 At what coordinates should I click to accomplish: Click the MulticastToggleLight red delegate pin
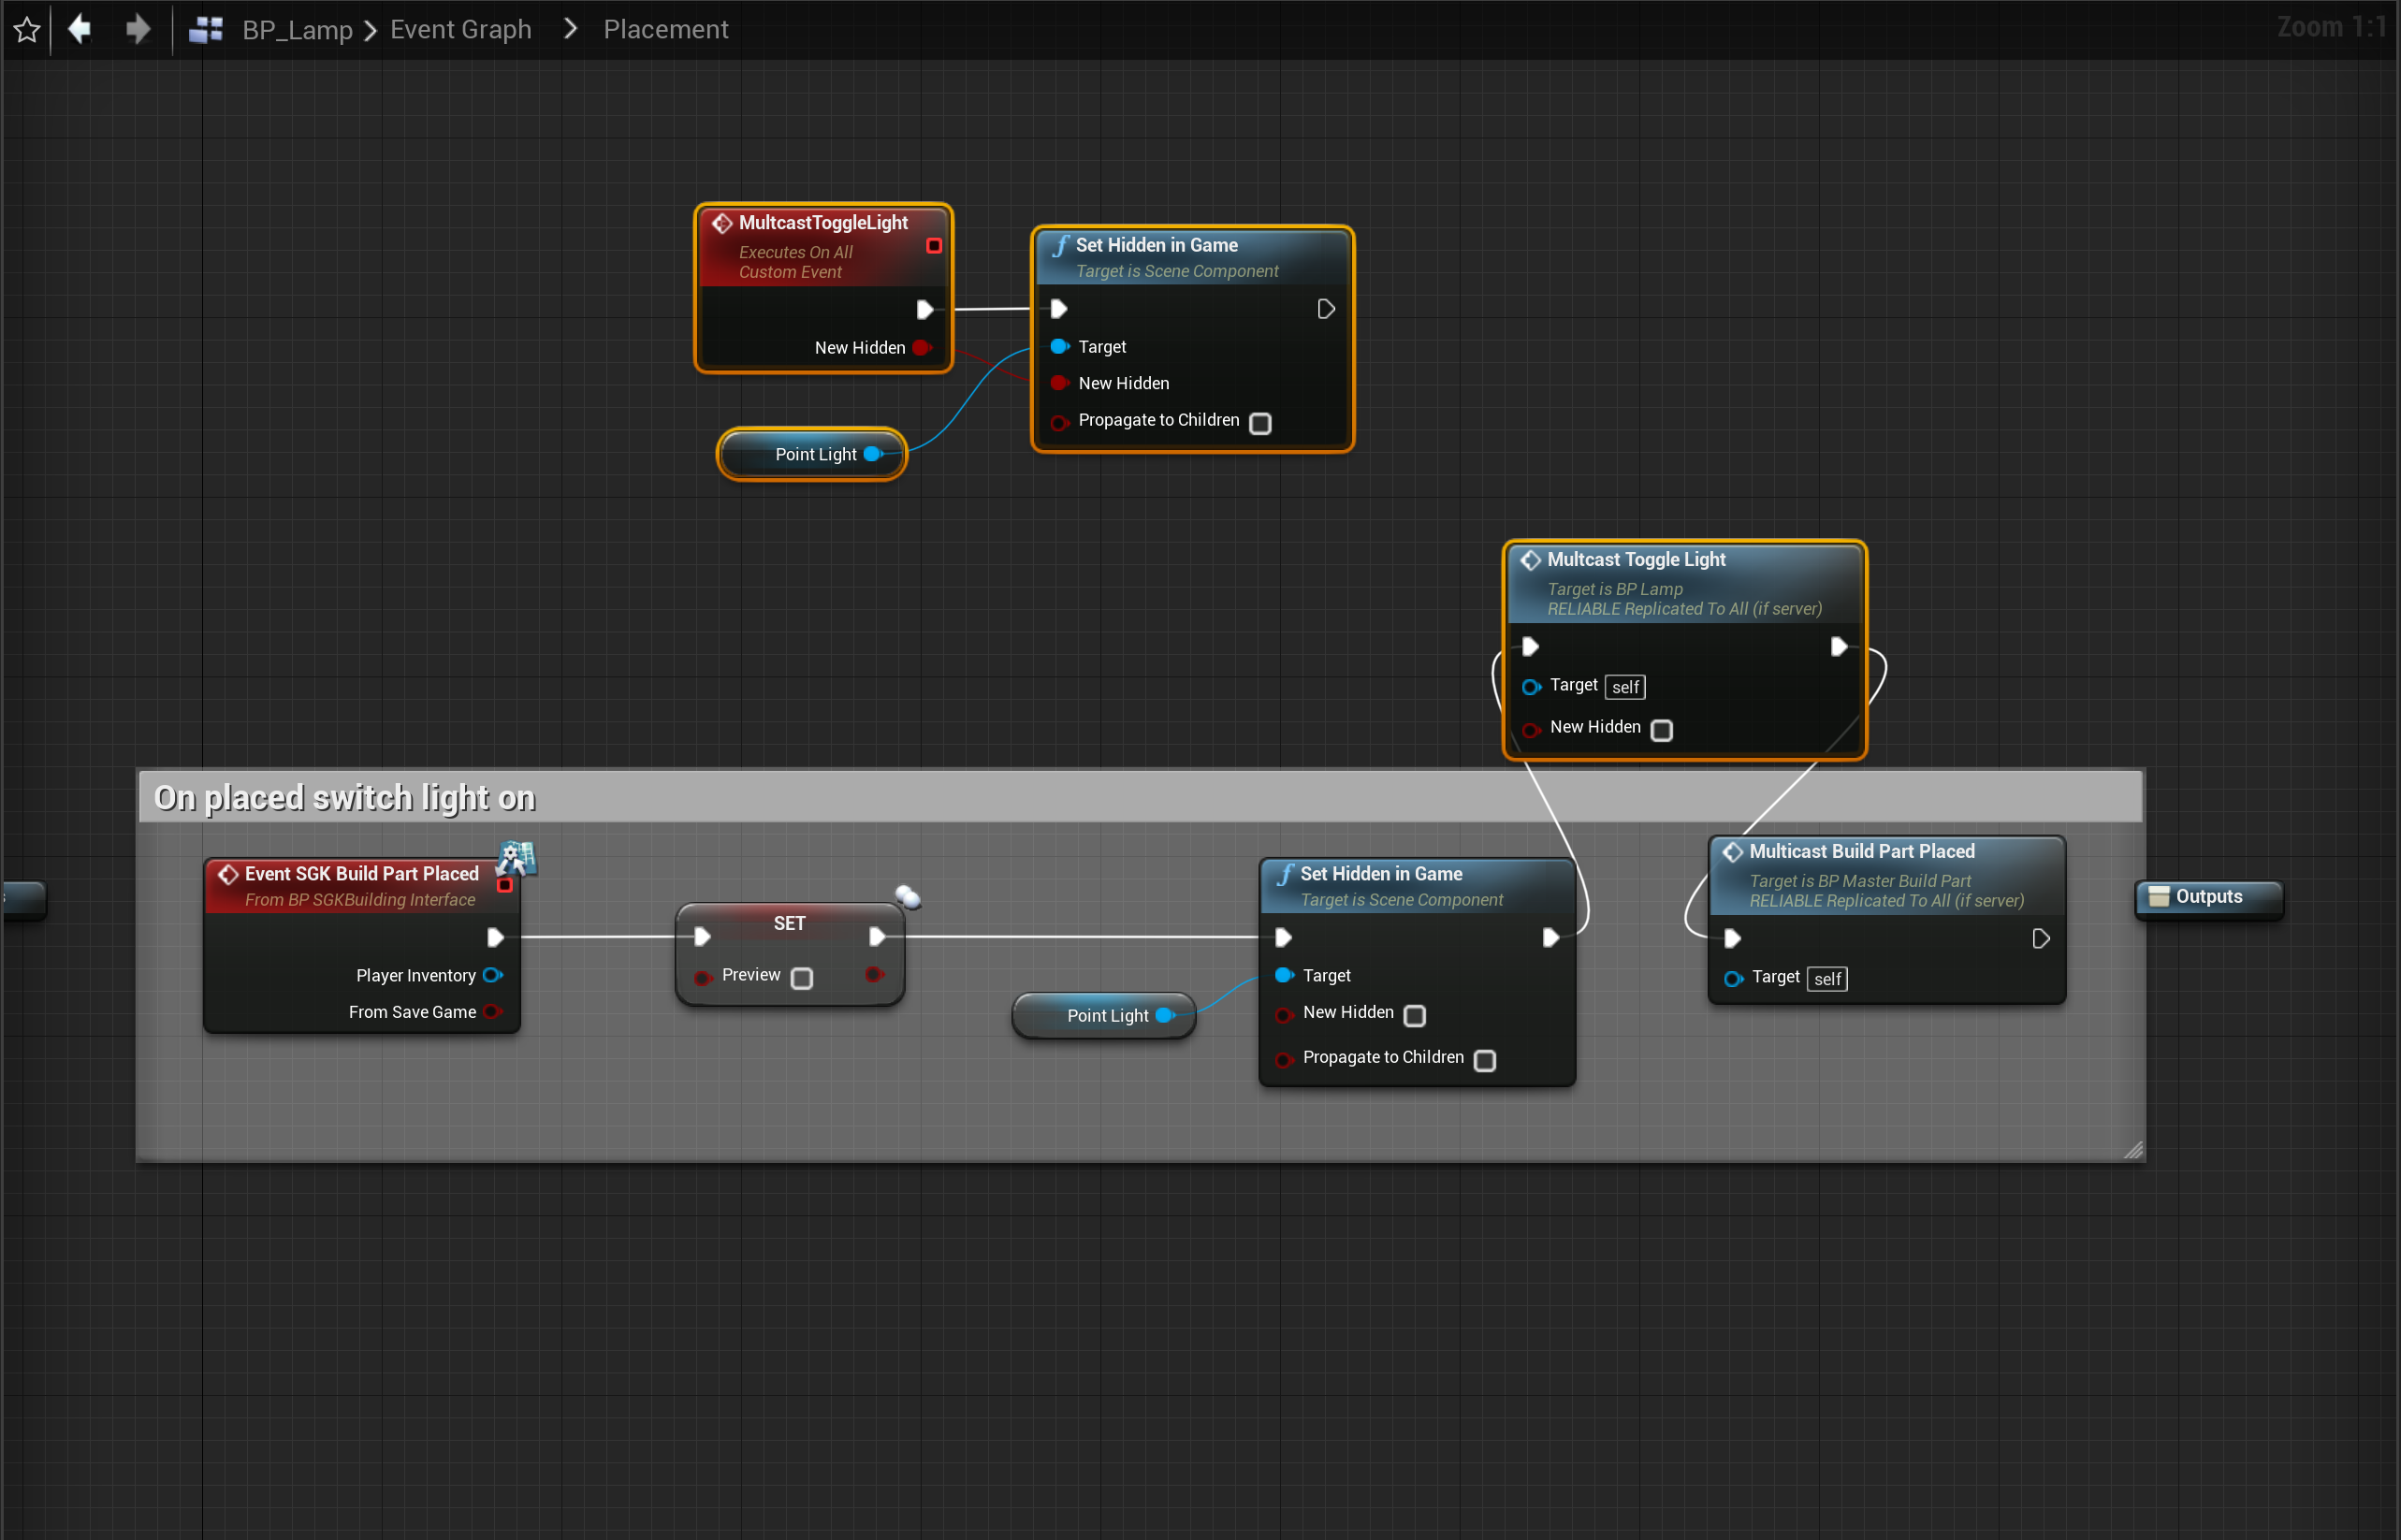pyautogui.click(x=934, y=246)
